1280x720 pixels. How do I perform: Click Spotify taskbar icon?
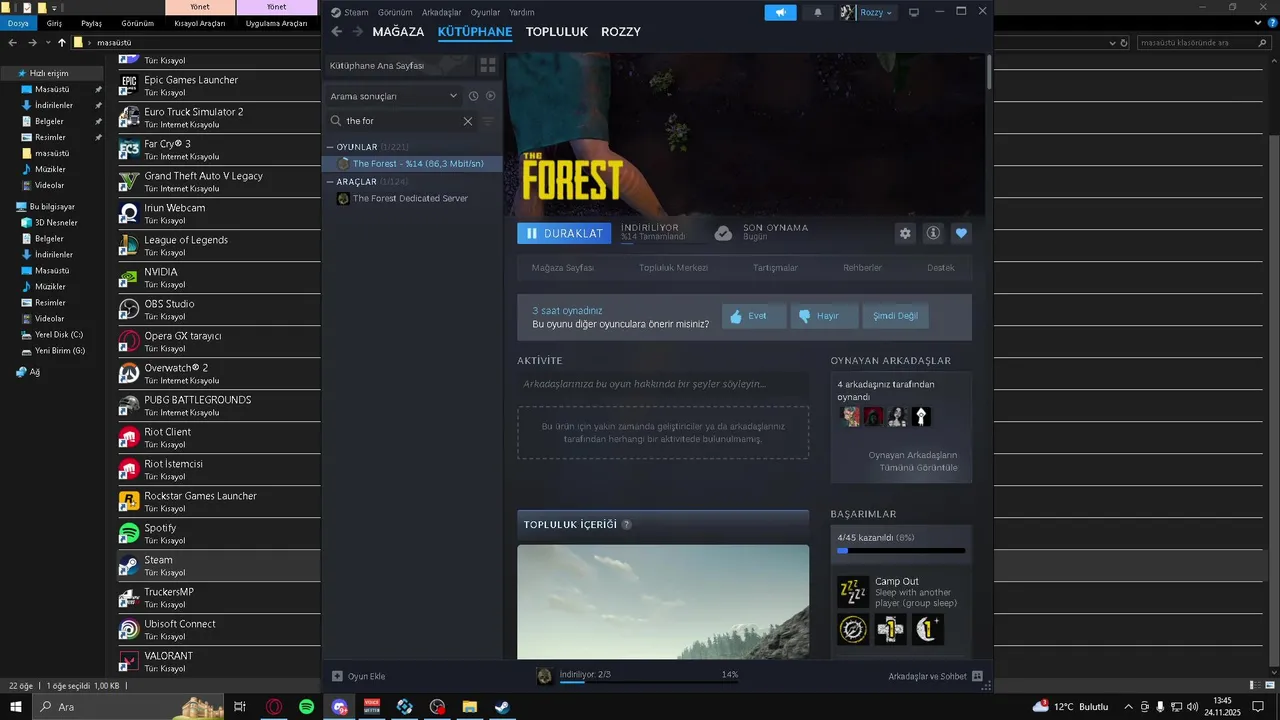pyautogui.click(x=306, y=707)
